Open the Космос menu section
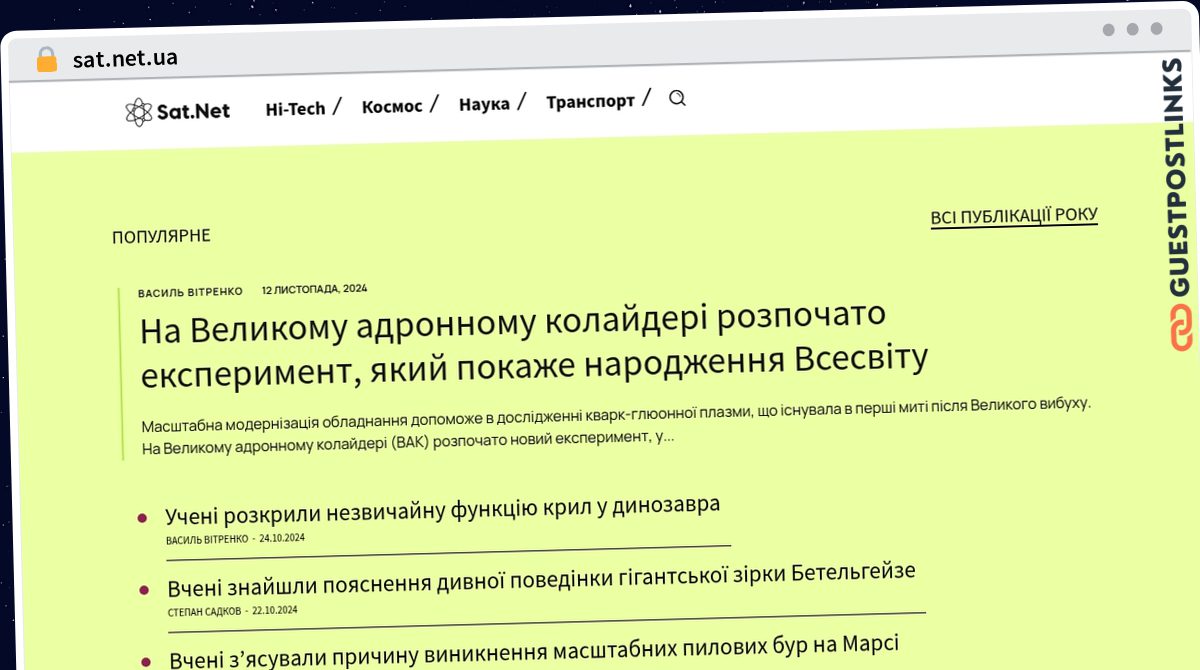 click(x=392, y=106)
